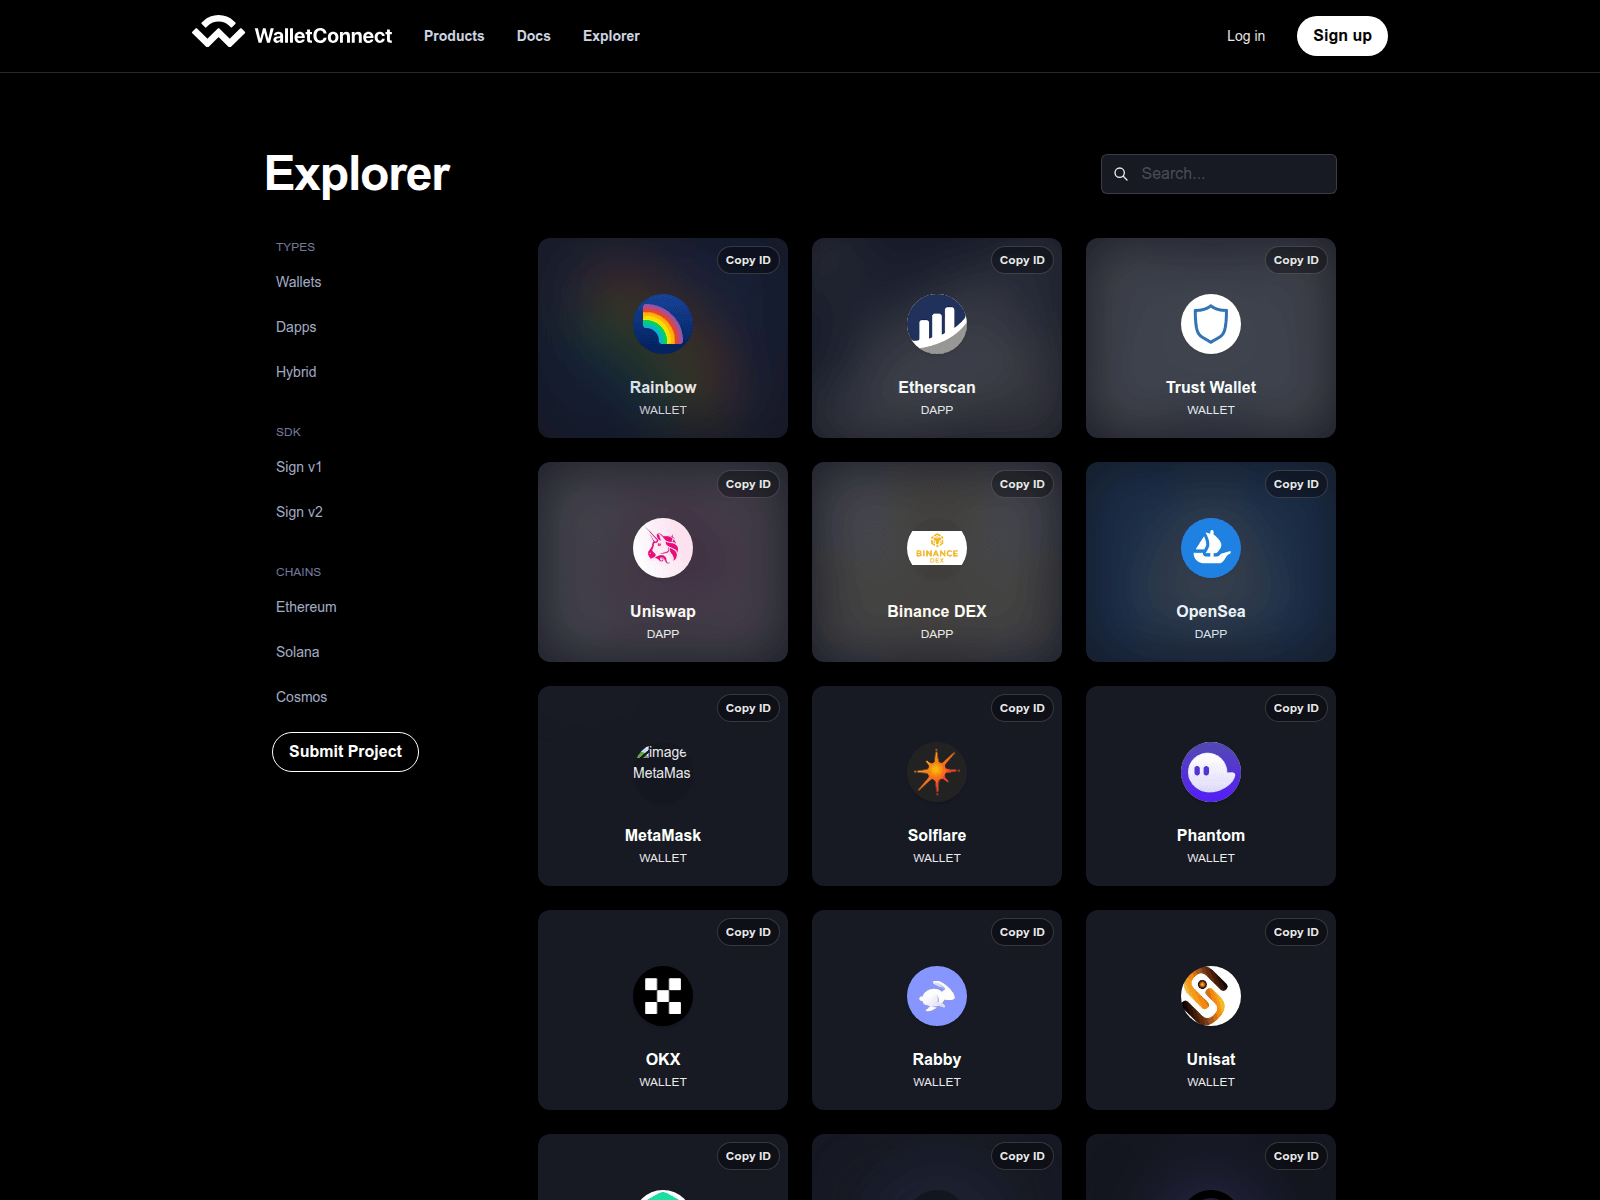The image size is (1600, 1200).
Task: Click the Etherscan chart icon
Action: pos(937,324)
